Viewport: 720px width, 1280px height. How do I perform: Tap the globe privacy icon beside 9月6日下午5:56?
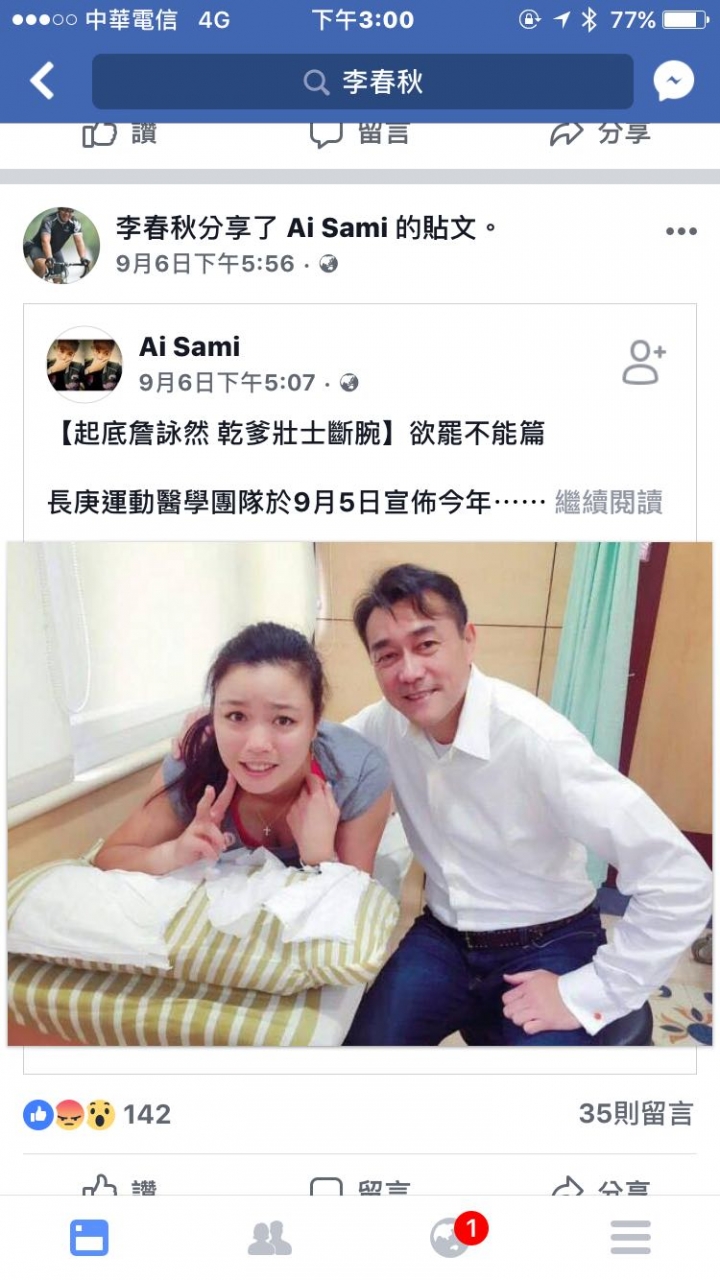point(328,264)
